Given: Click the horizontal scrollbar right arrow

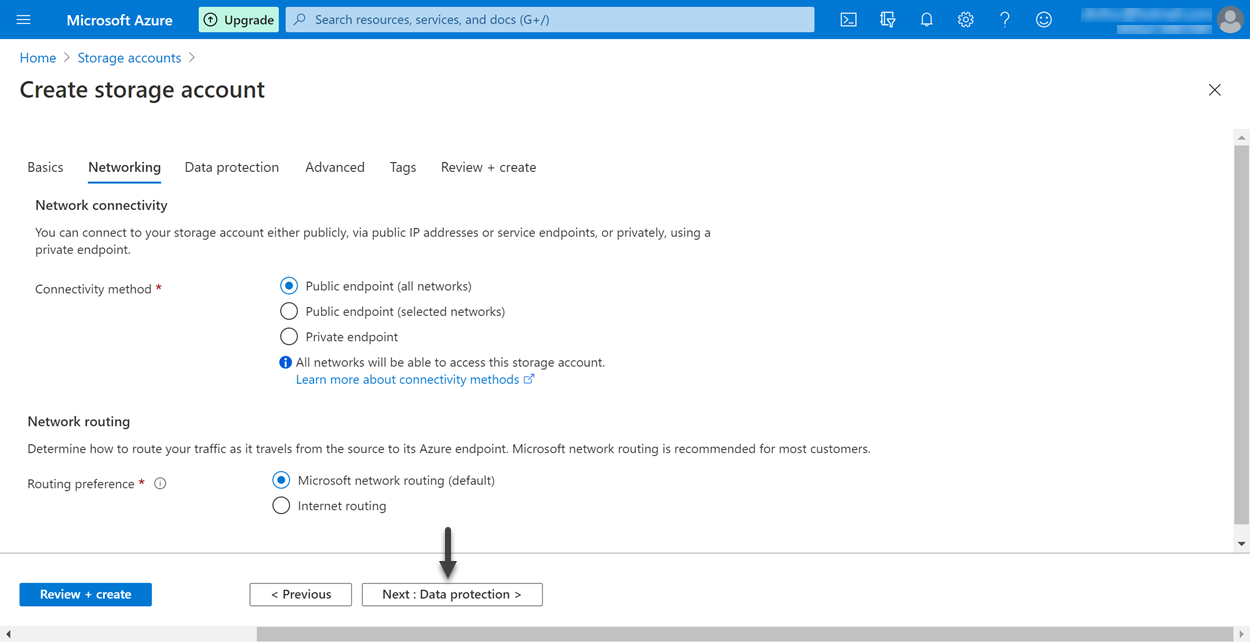Looking at the screenshot, I should click(1241, 634).
